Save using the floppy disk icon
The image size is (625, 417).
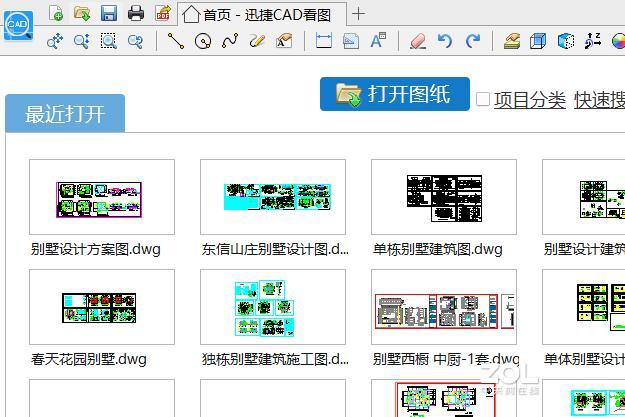109,13
